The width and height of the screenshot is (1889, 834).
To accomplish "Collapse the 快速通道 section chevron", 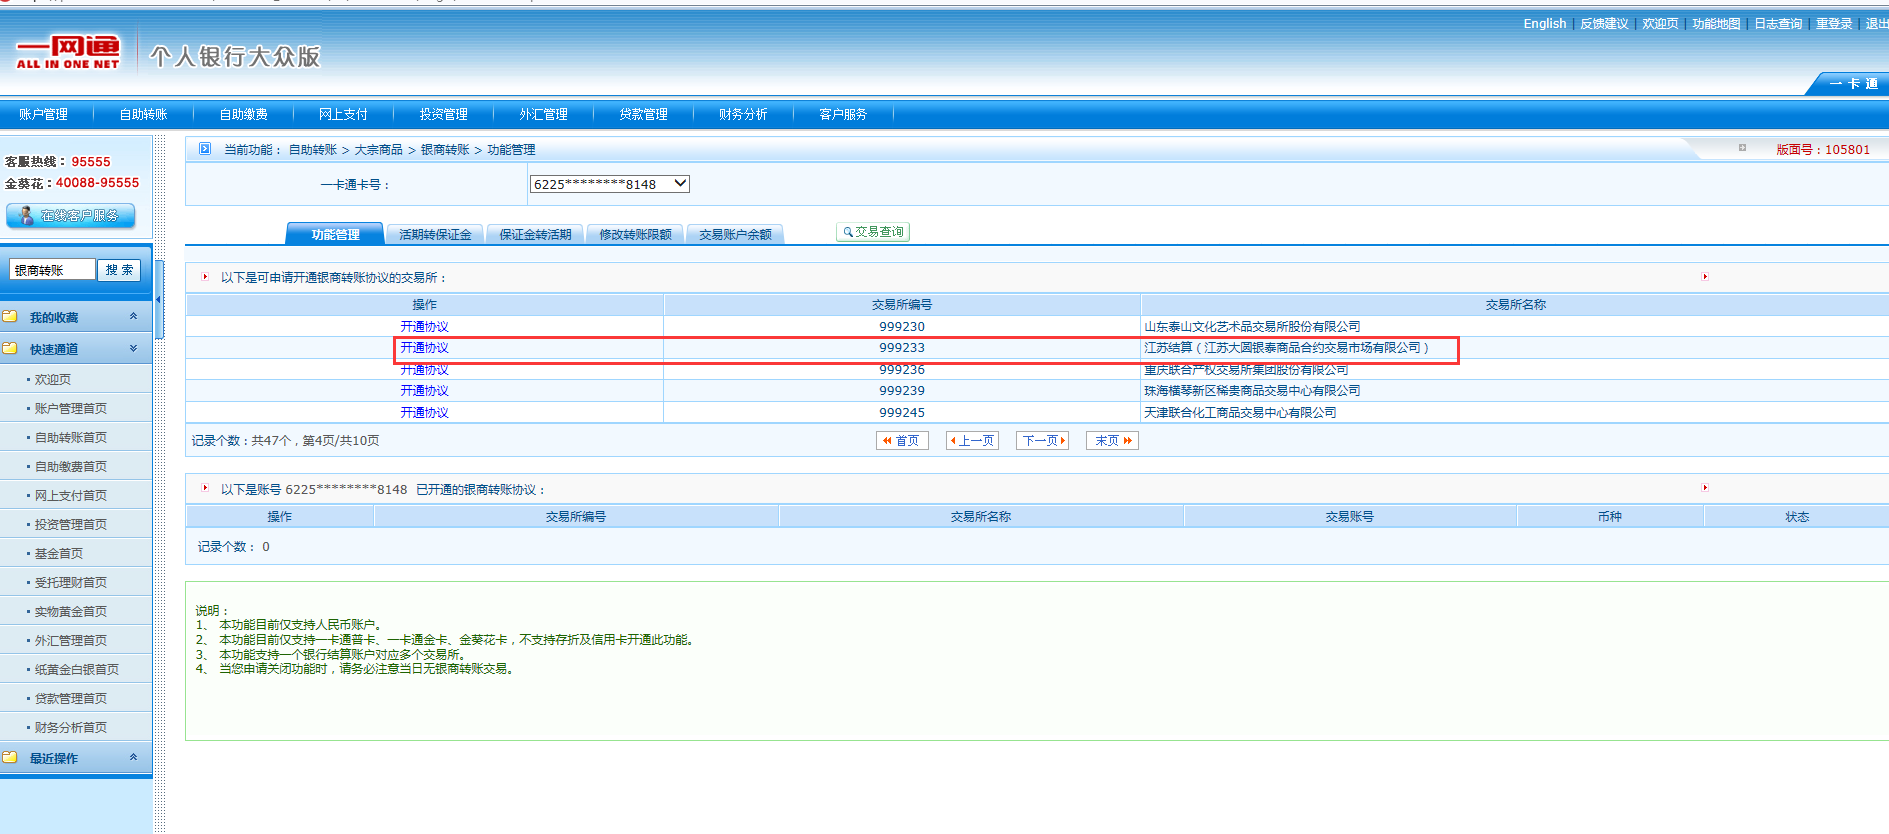I will click(133, 348).
